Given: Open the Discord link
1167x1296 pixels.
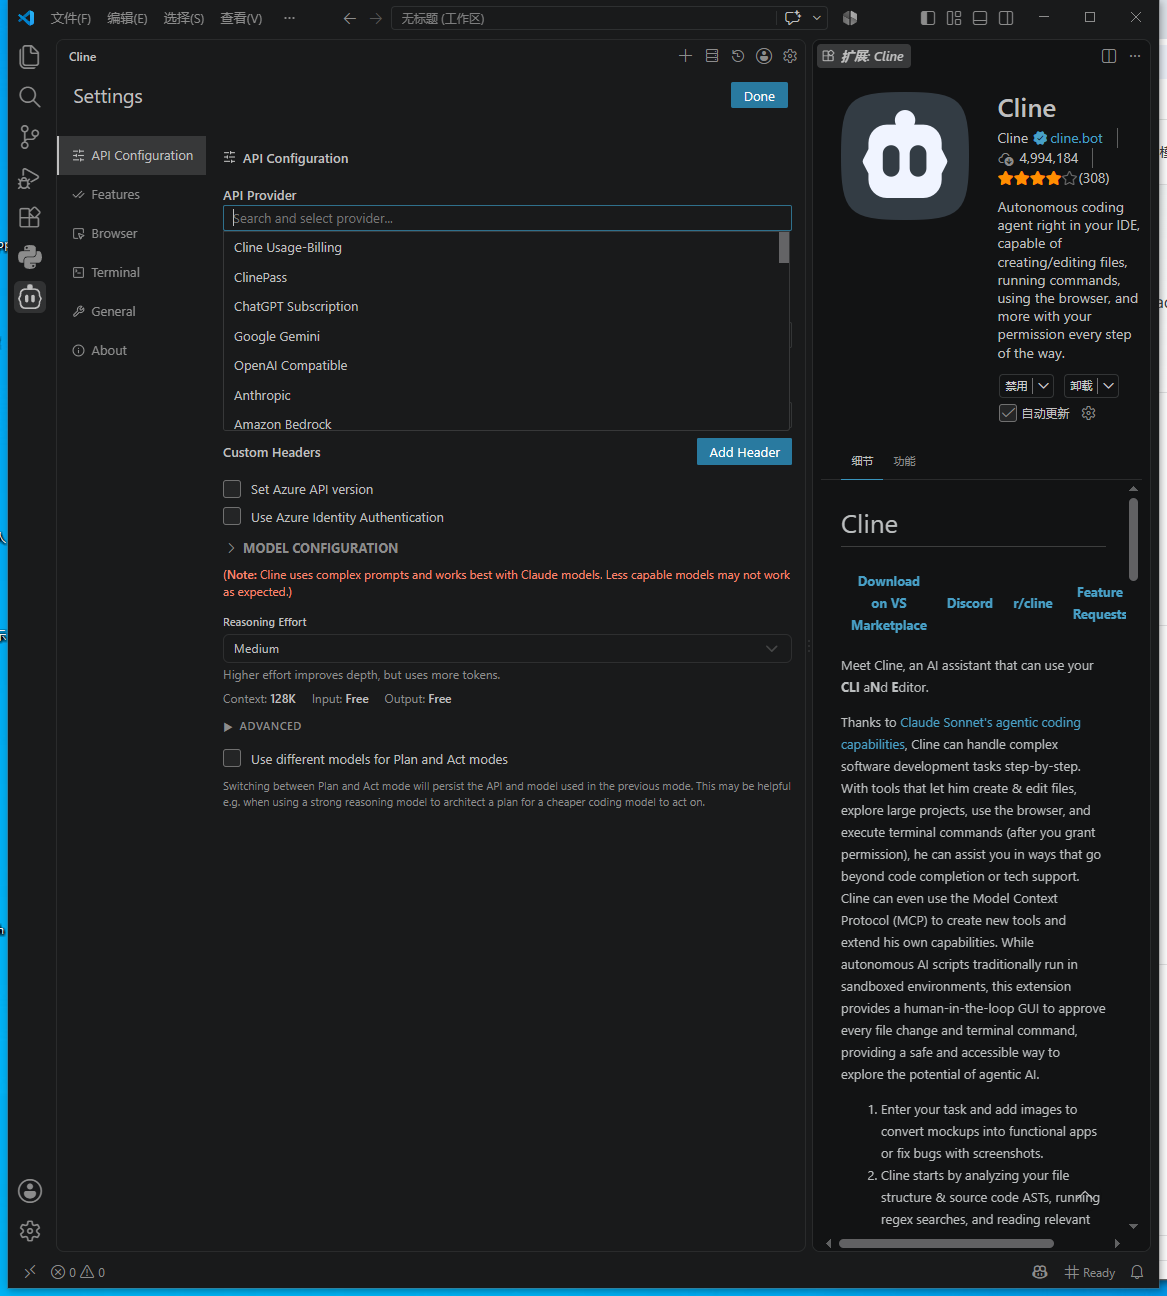Looking at the screenshot, I should pos(969,603).
